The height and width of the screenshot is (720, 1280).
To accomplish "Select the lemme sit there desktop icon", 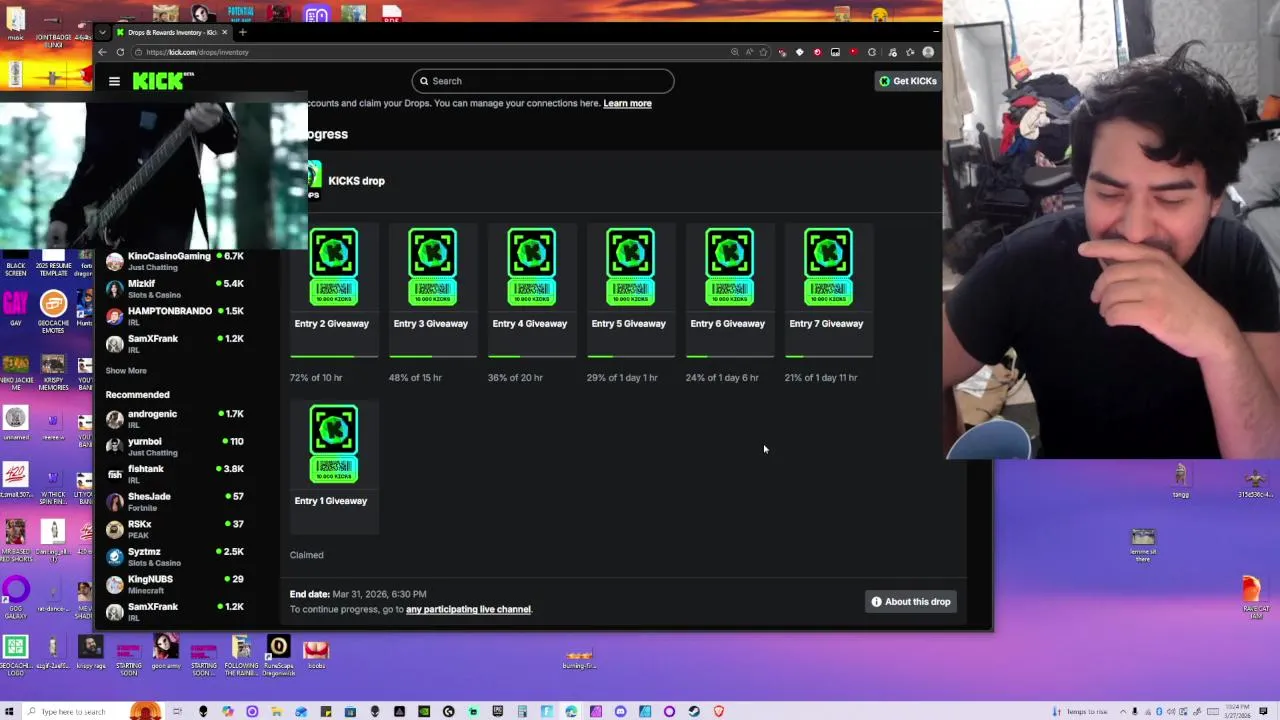I will (x=1143, y=544).
